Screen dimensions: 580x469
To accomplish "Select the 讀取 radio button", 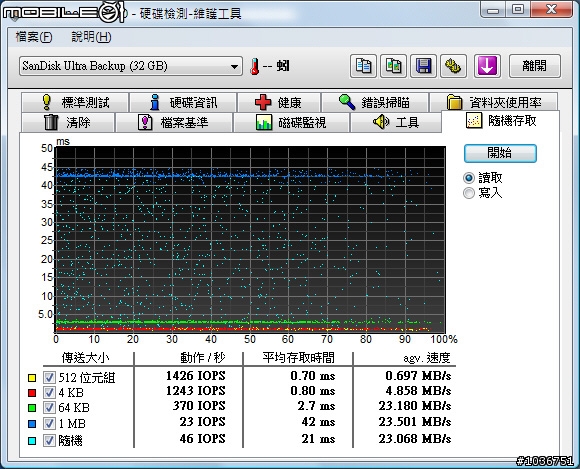I will (x=469, y=178).
